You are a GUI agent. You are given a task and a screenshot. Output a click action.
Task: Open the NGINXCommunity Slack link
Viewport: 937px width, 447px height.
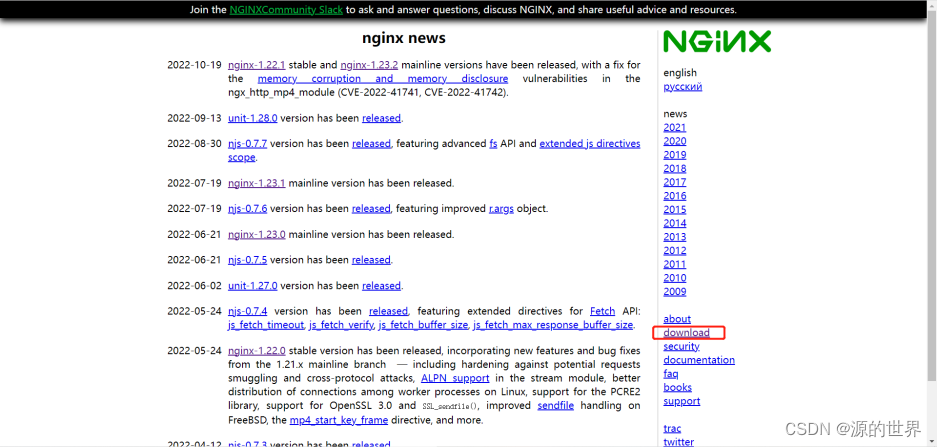[286, 10]
